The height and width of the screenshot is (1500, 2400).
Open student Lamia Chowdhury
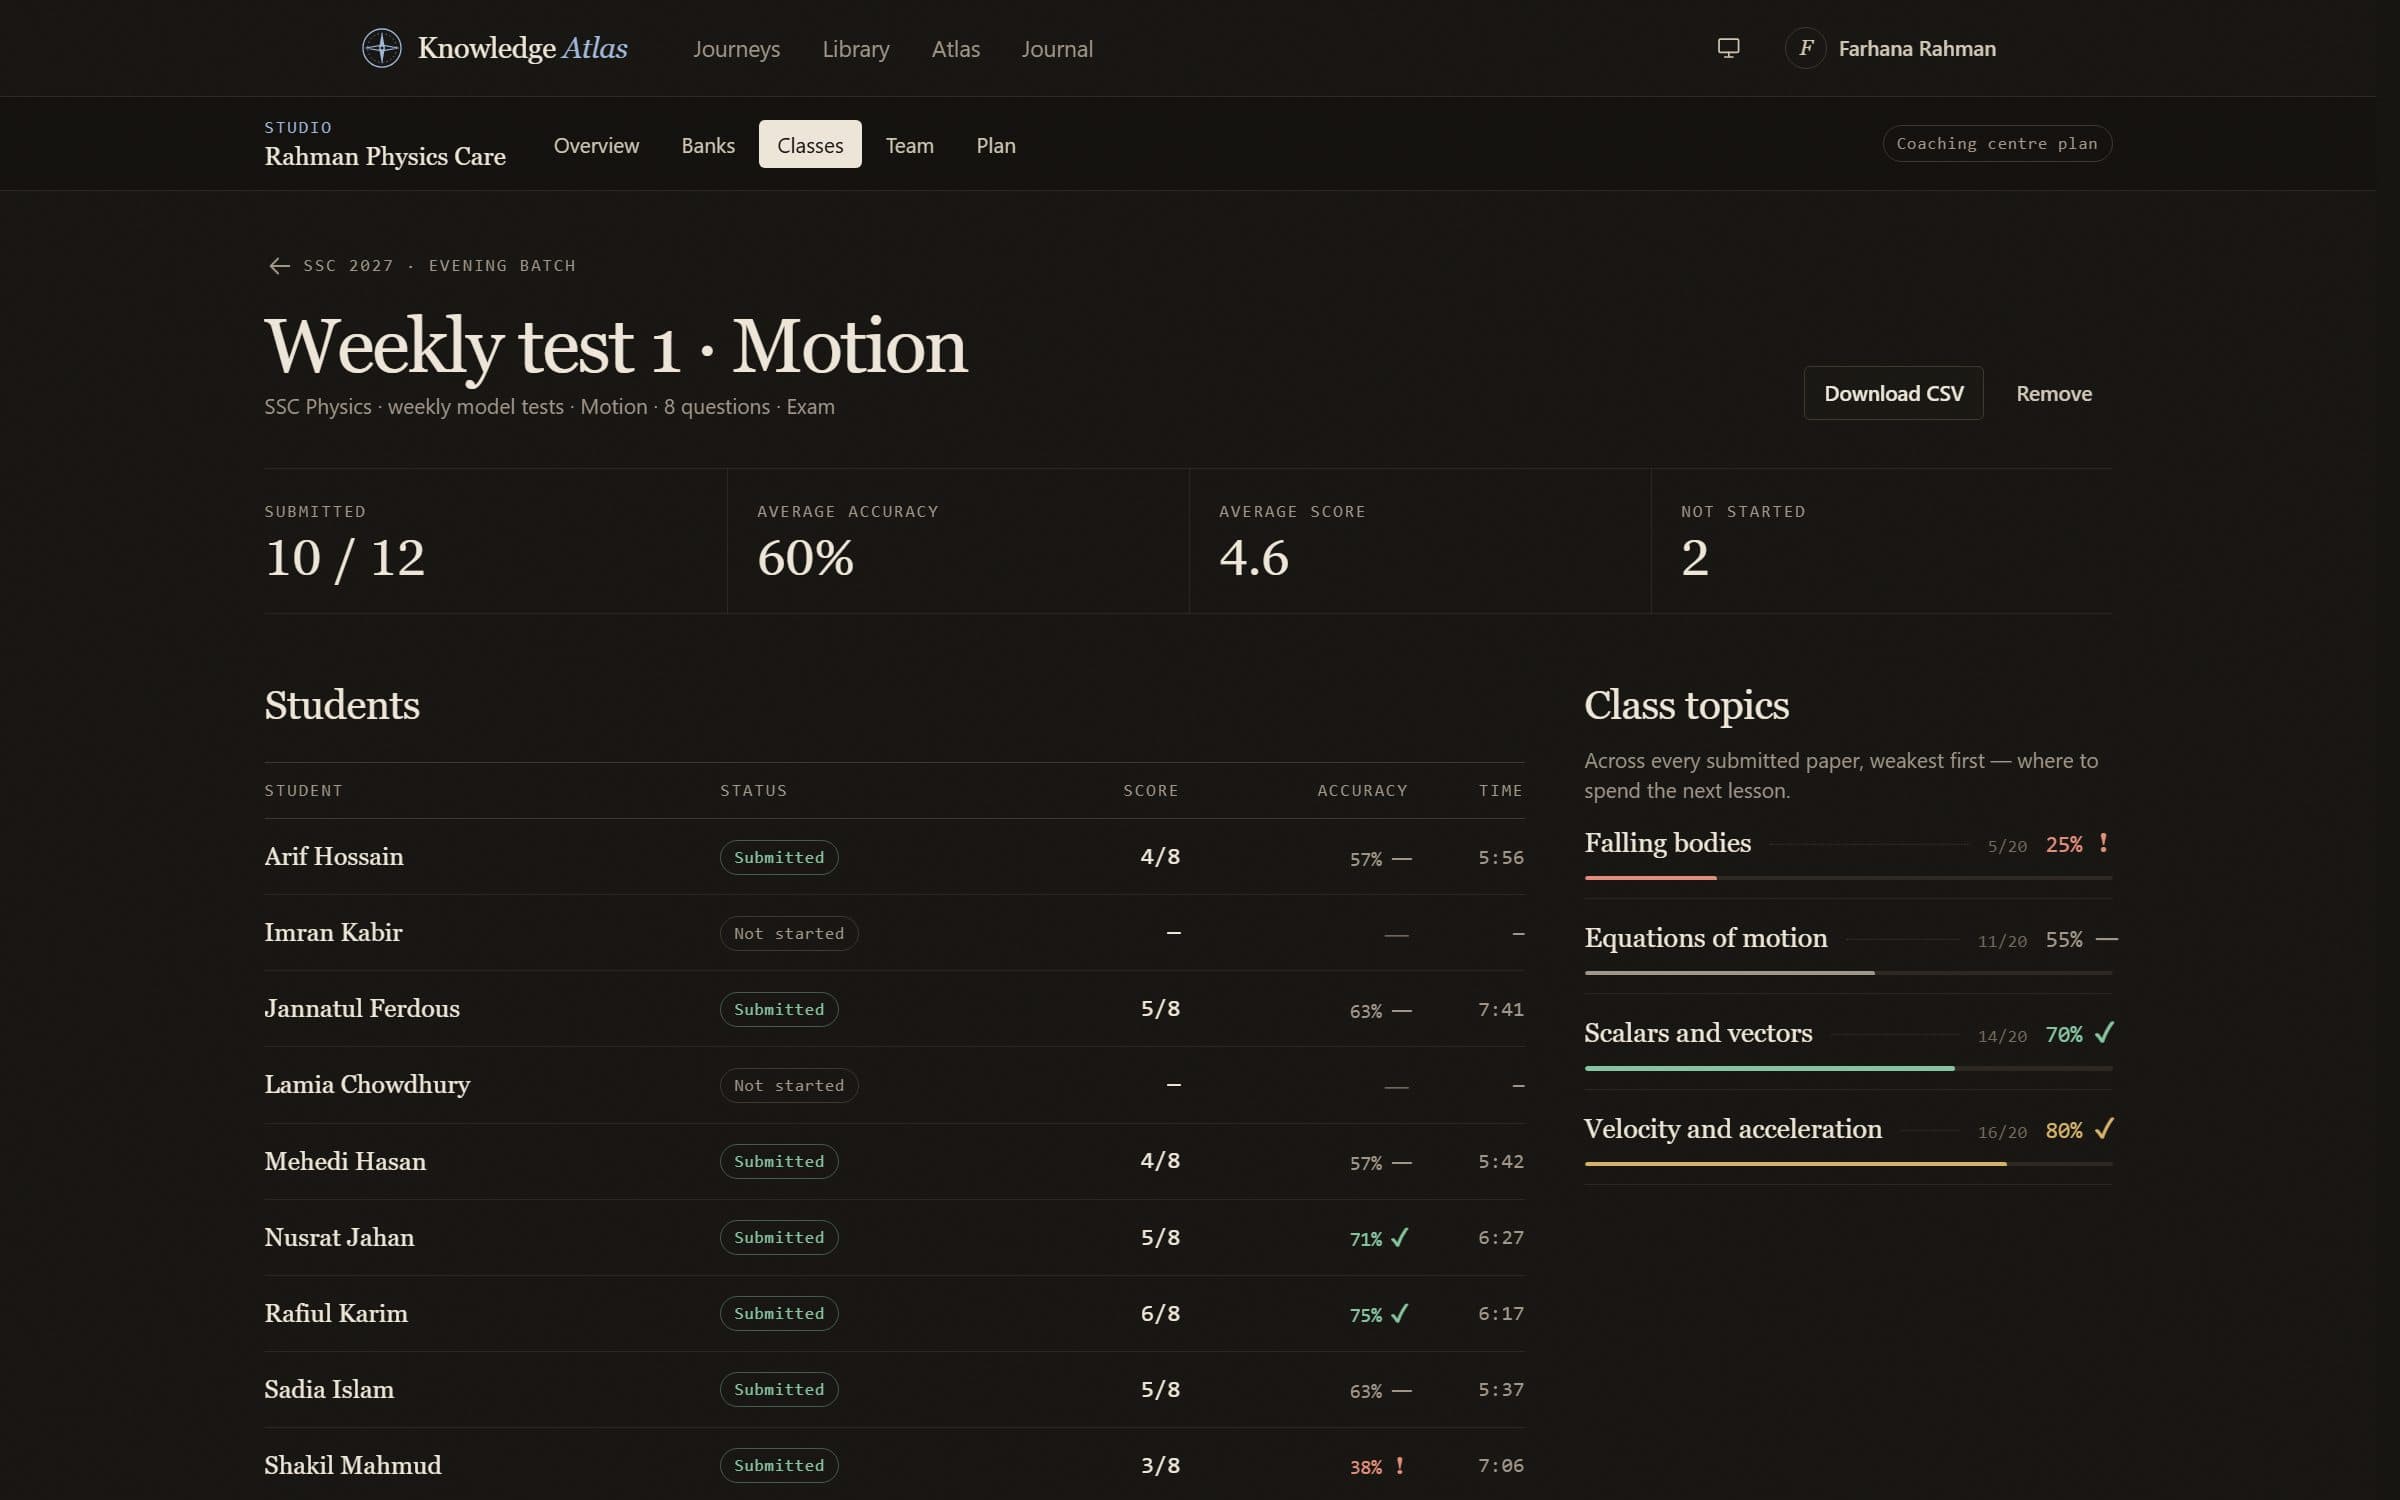(367, 1084)
